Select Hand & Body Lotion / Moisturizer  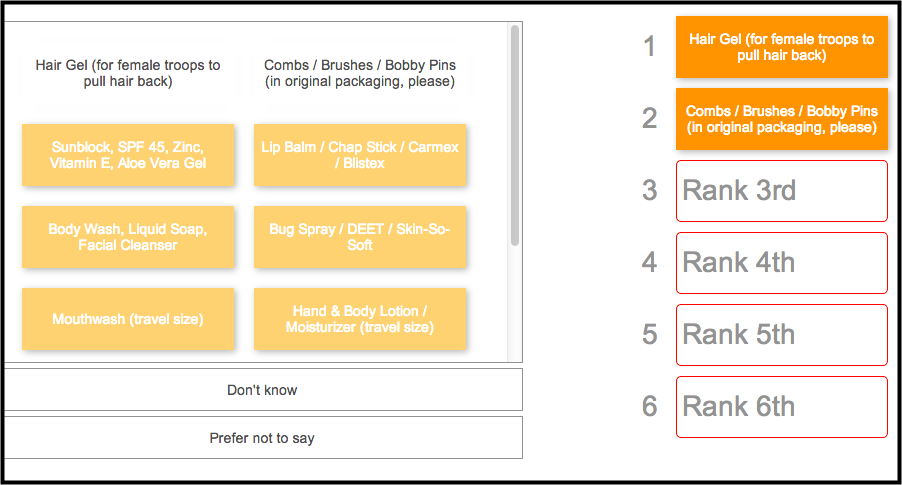coord(360,319)
